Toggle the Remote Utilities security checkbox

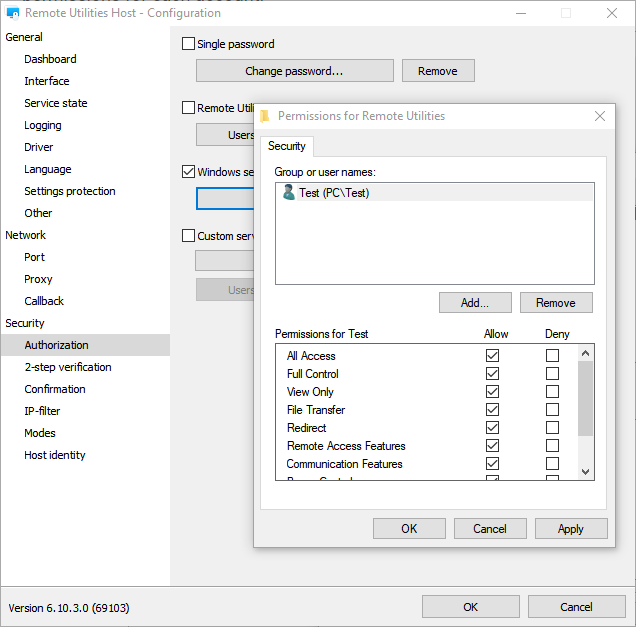[x=188, y=107]
